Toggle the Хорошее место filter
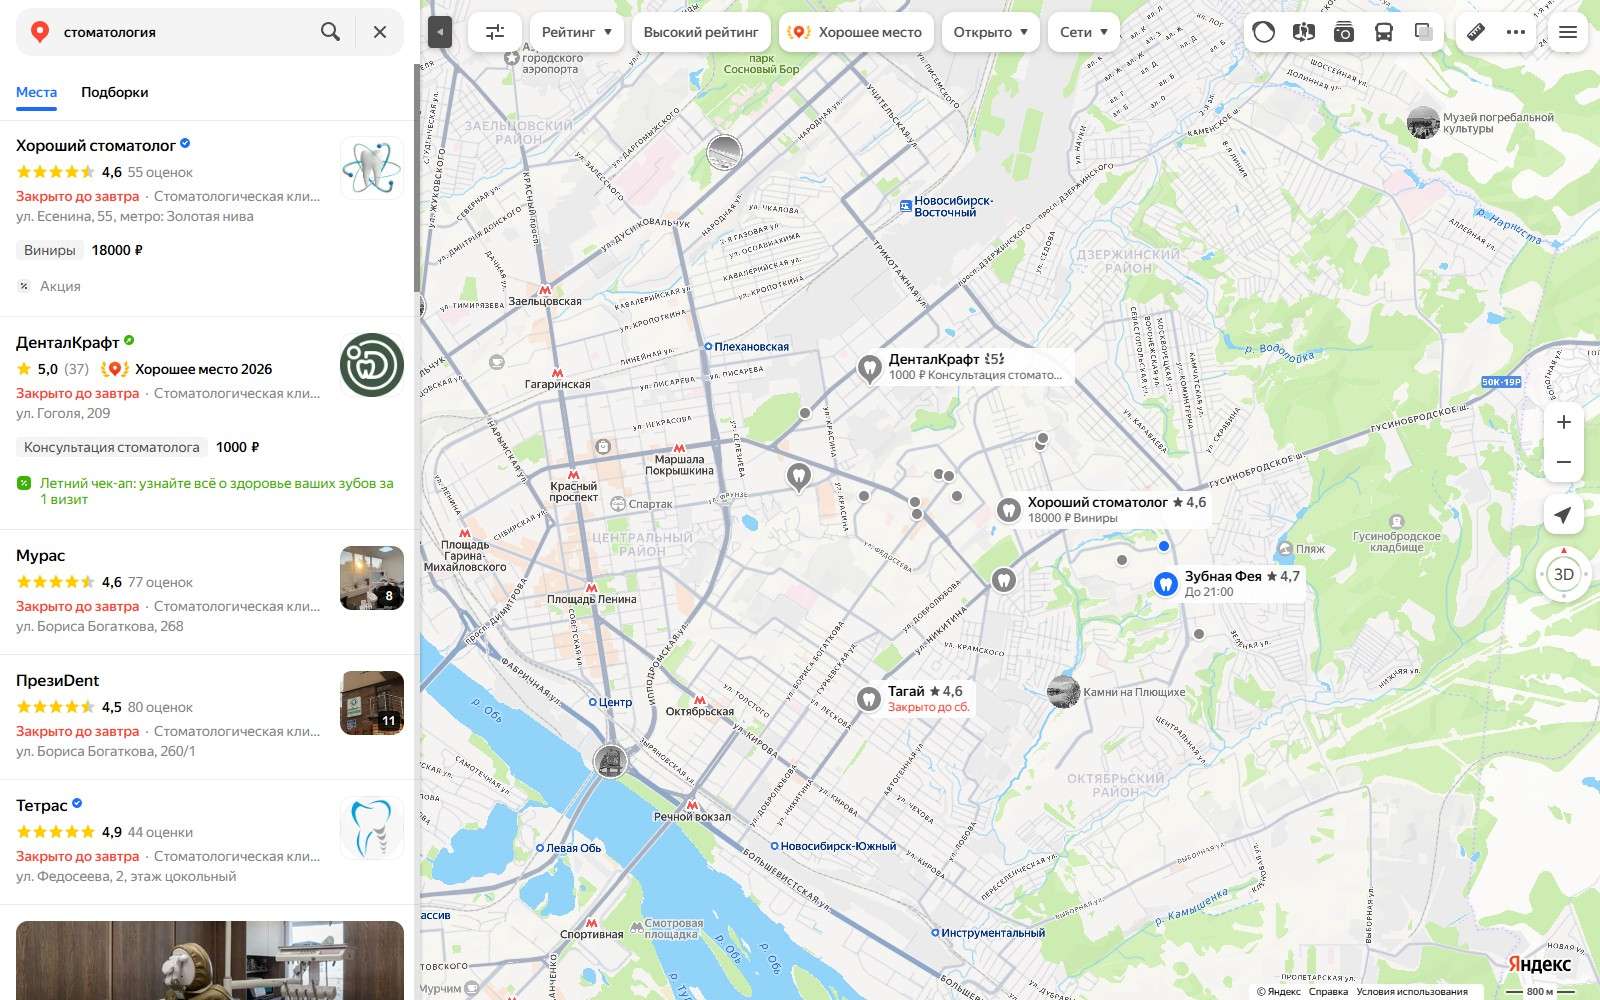Screen dimensions: 1600x1000 point(856,32)
